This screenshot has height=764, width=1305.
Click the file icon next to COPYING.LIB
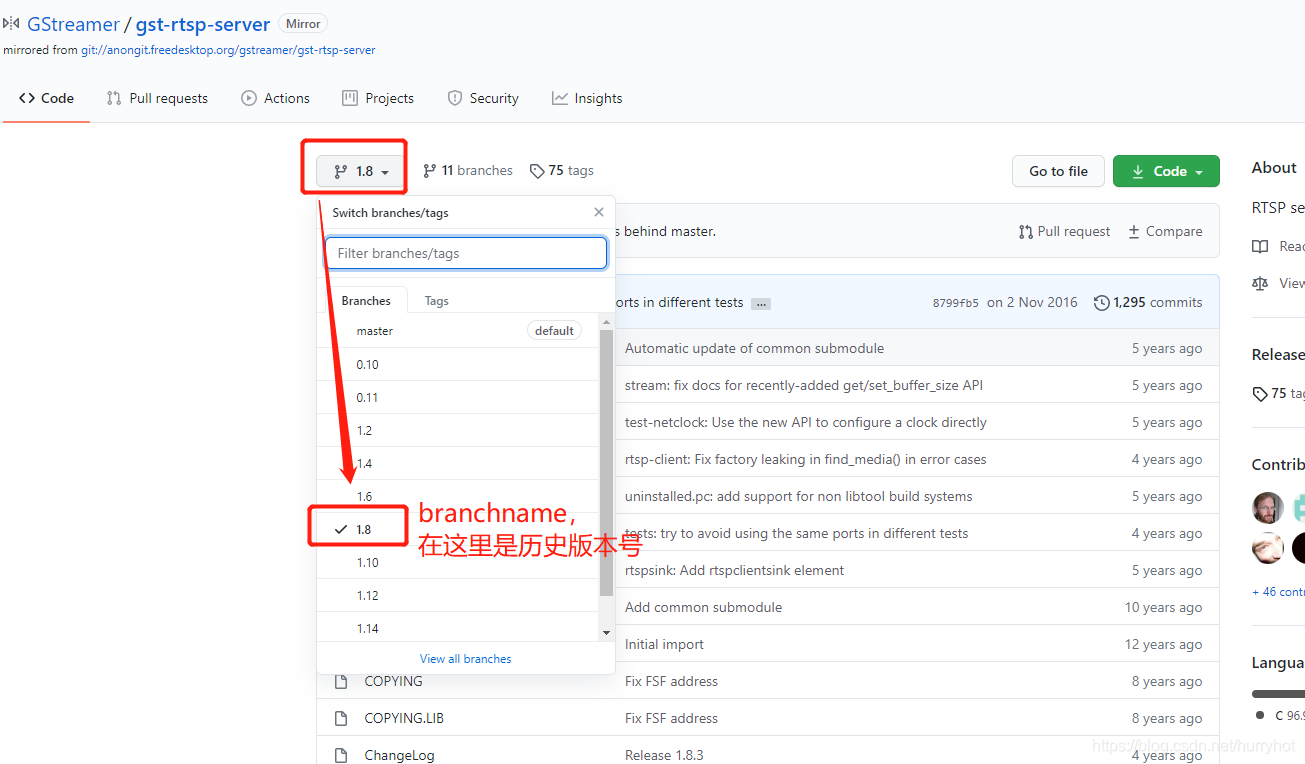341,718
